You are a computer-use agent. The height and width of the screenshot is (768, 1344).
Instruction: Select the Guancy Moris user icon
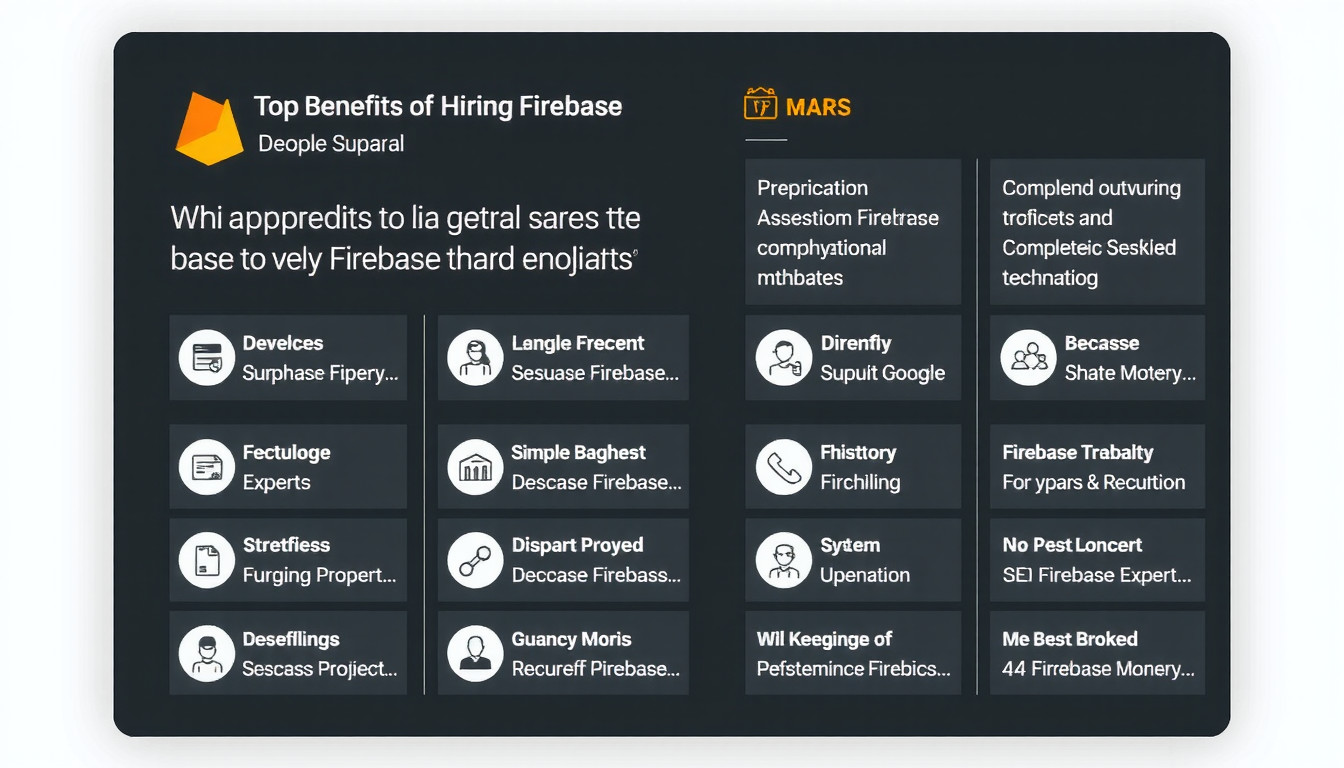(x=475, y=654)
